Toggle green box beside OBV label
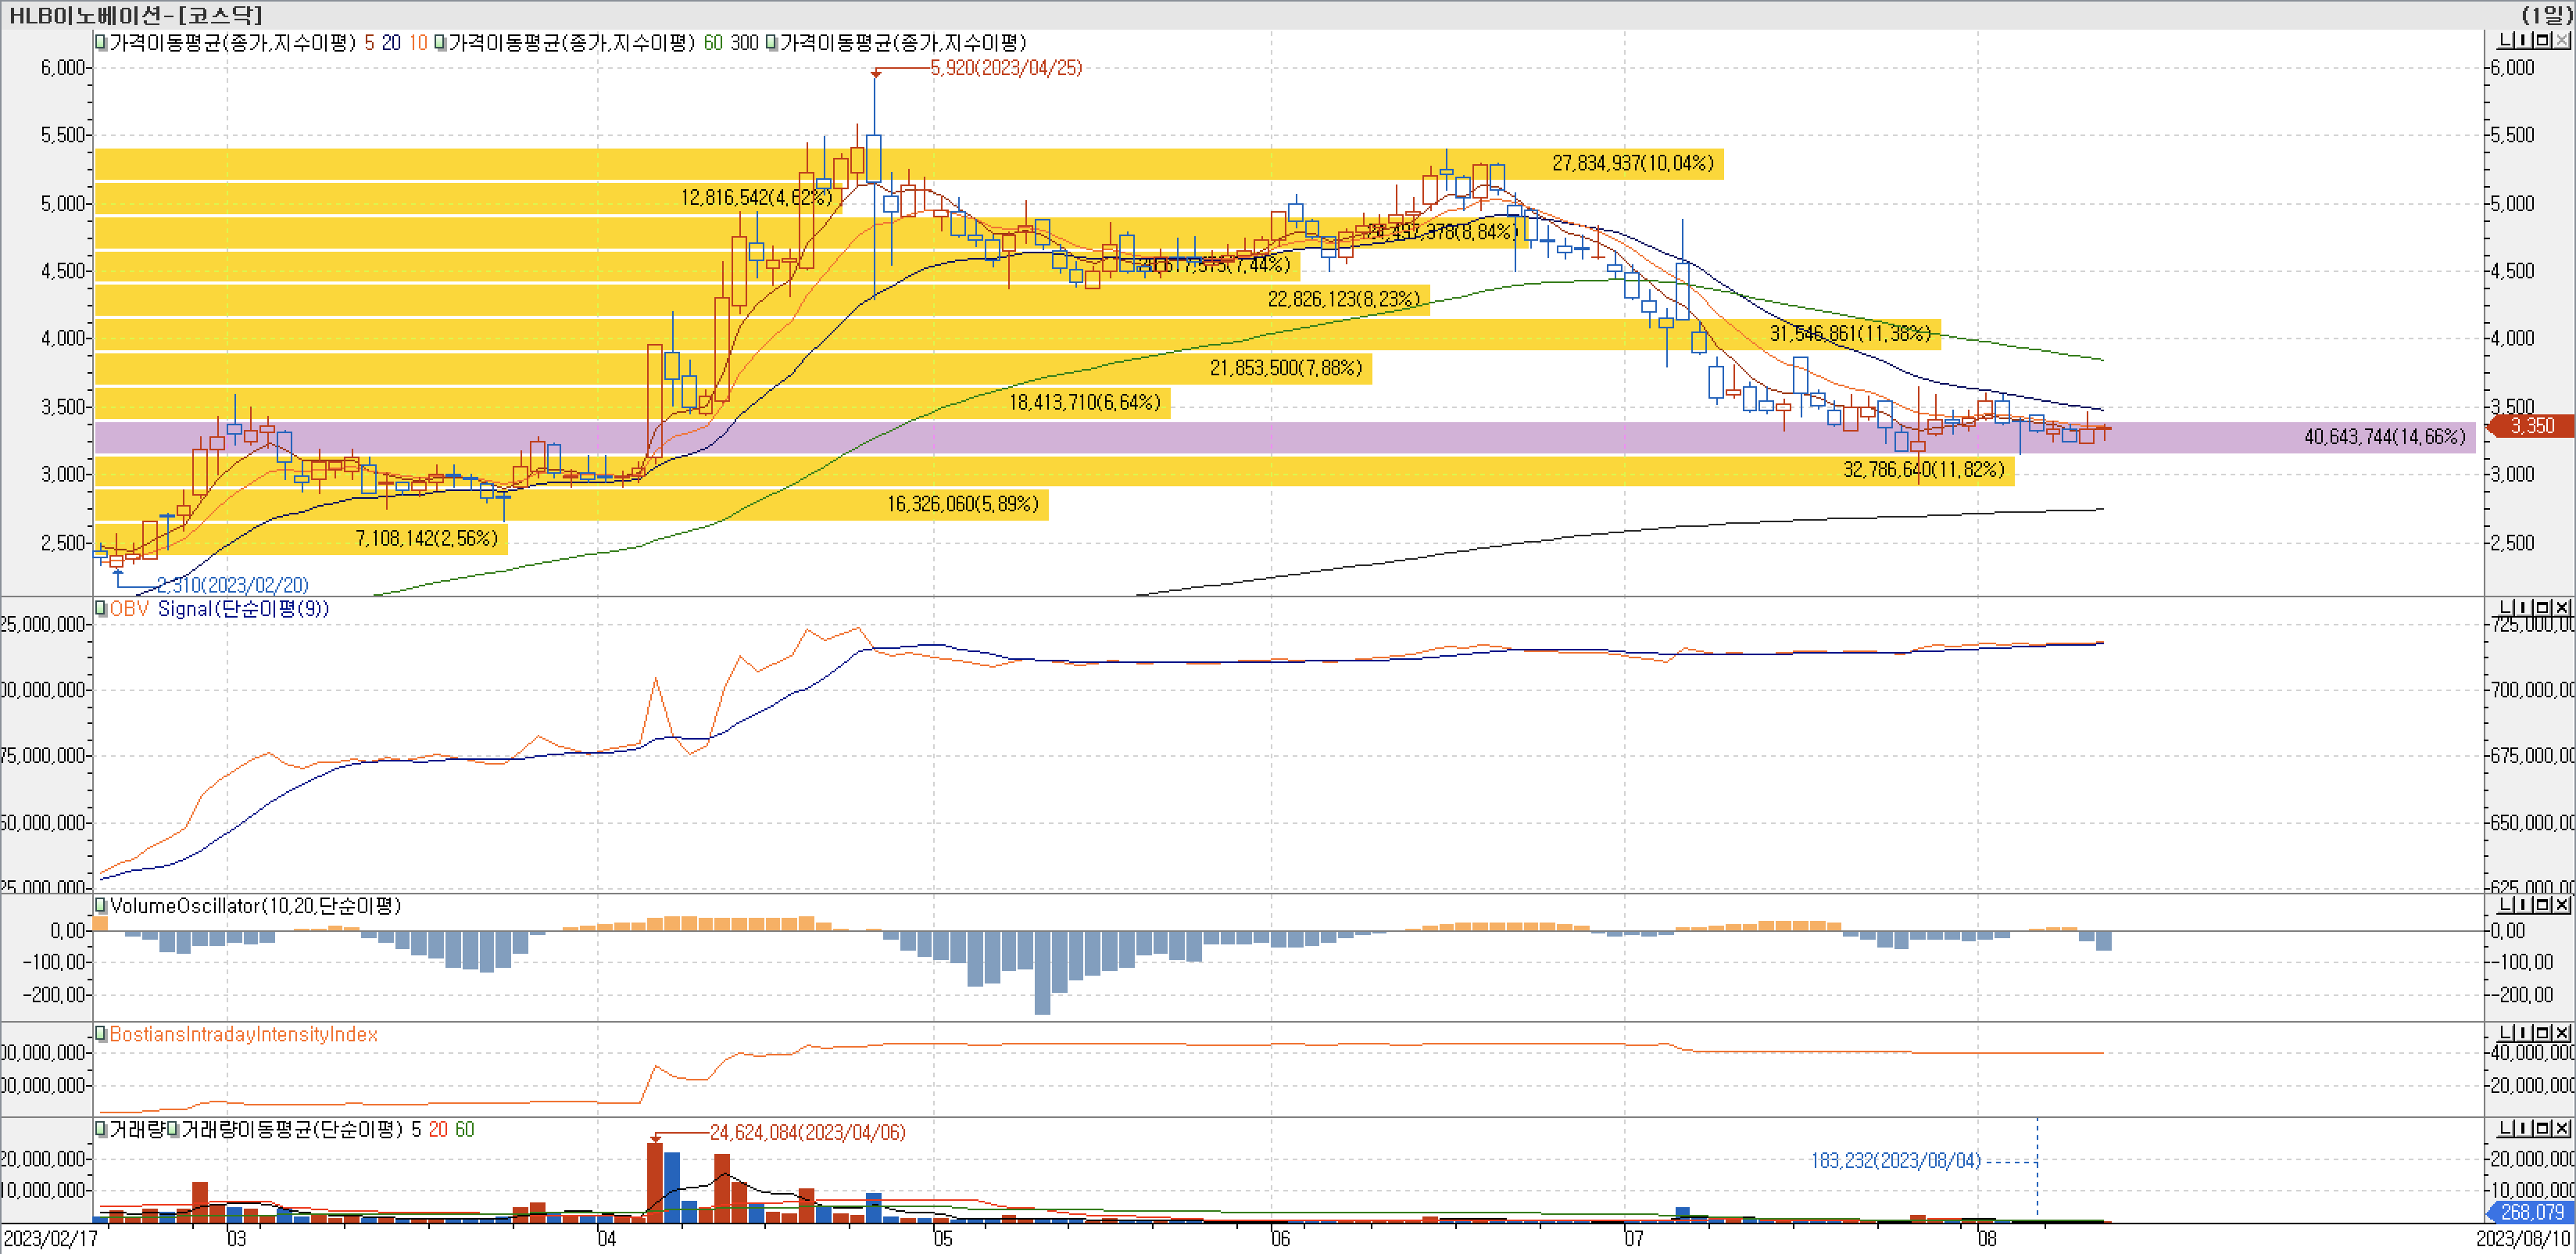The height and width of the screenshot is (1254, 2576). pos(100,608)
